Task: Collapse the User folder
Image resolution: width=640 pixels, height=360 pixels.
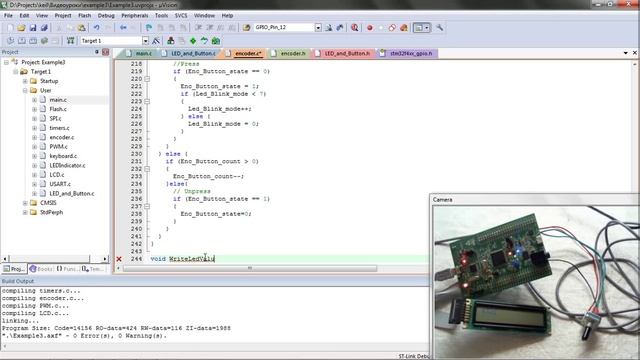Action: coord(25,91)
